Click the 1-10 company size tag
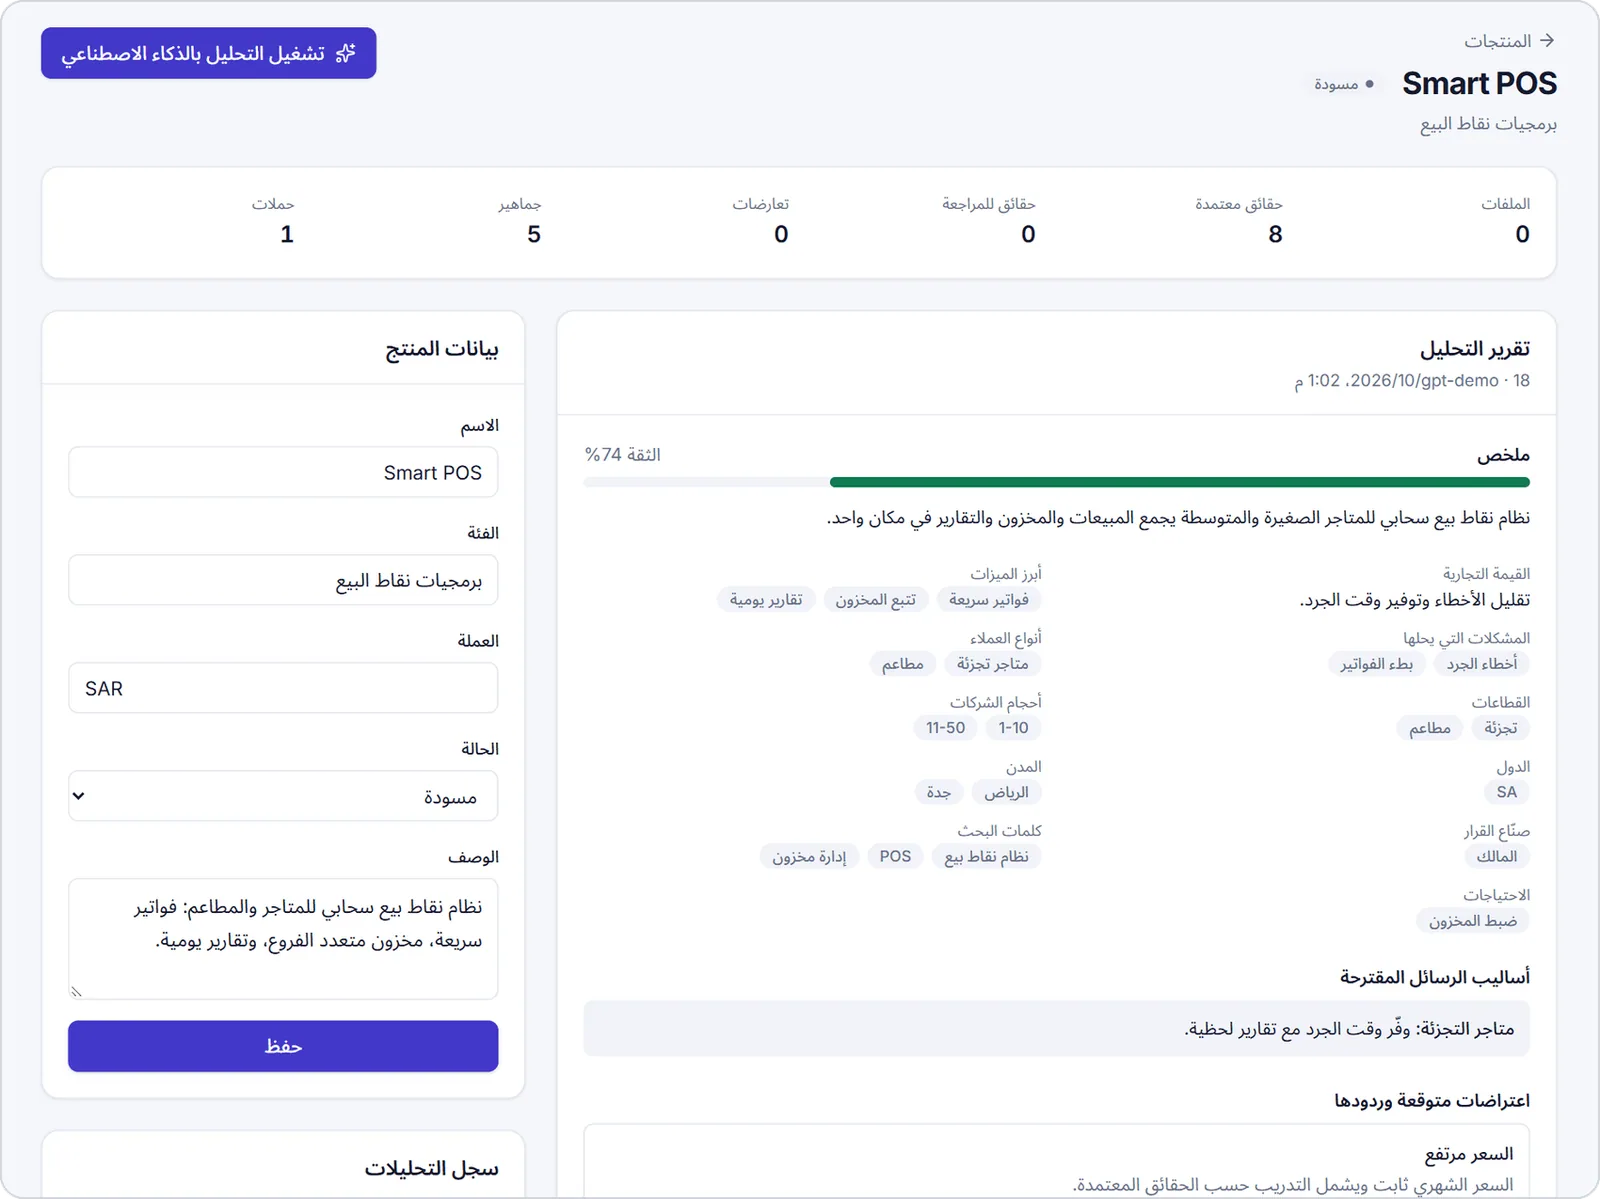Viewport: 1600px width, 1199px height. pyautogui.click(x=1014, y=728)
